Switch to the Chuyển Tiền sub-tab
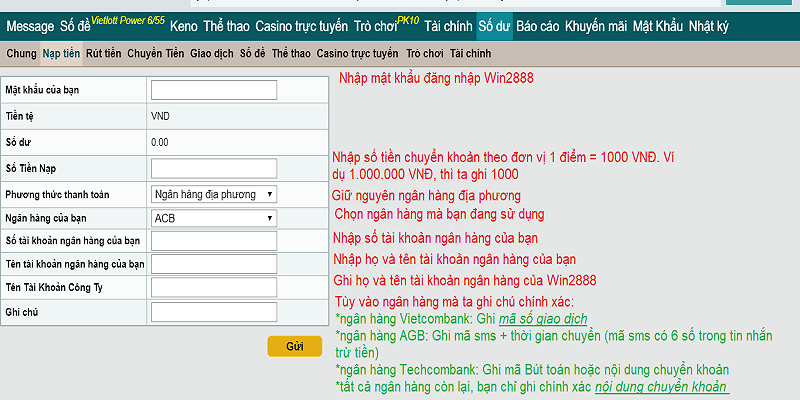 tap(156, 54)
